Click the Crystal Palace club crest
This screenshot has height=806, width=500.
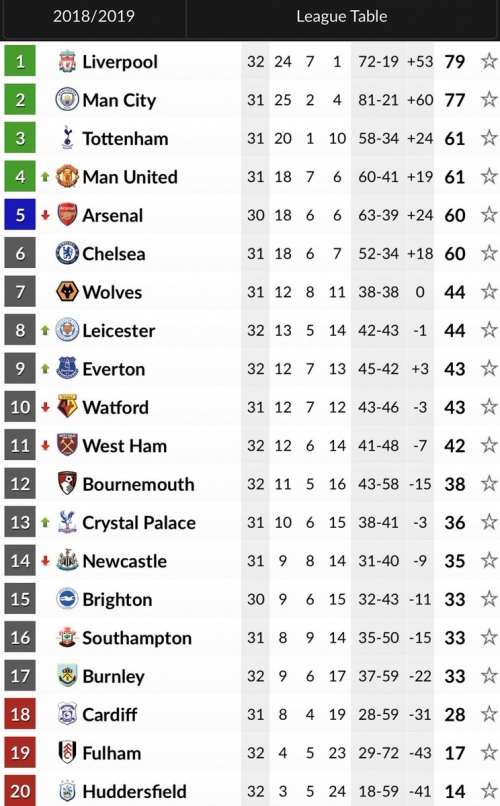[x=67, y=522]
